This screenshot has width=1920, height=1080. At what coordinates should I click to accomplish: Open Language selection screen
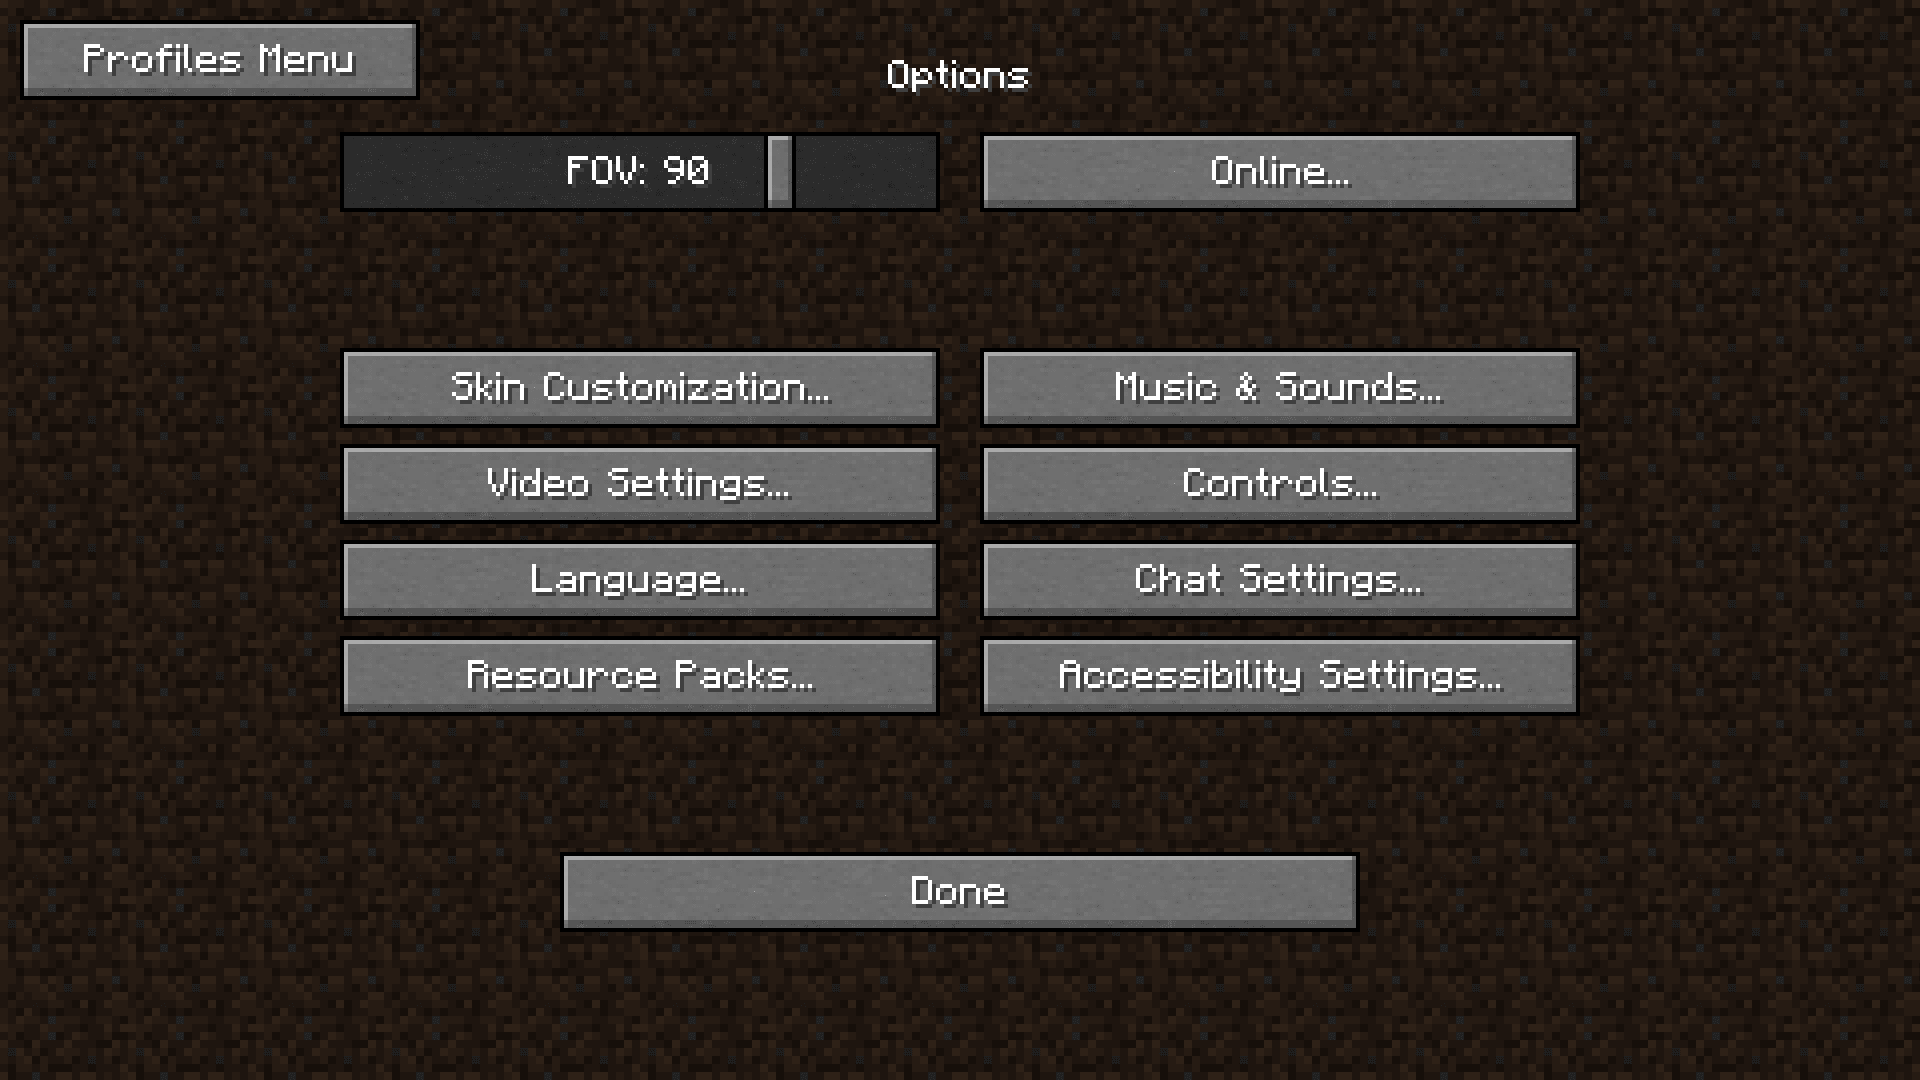pos(640,579)
